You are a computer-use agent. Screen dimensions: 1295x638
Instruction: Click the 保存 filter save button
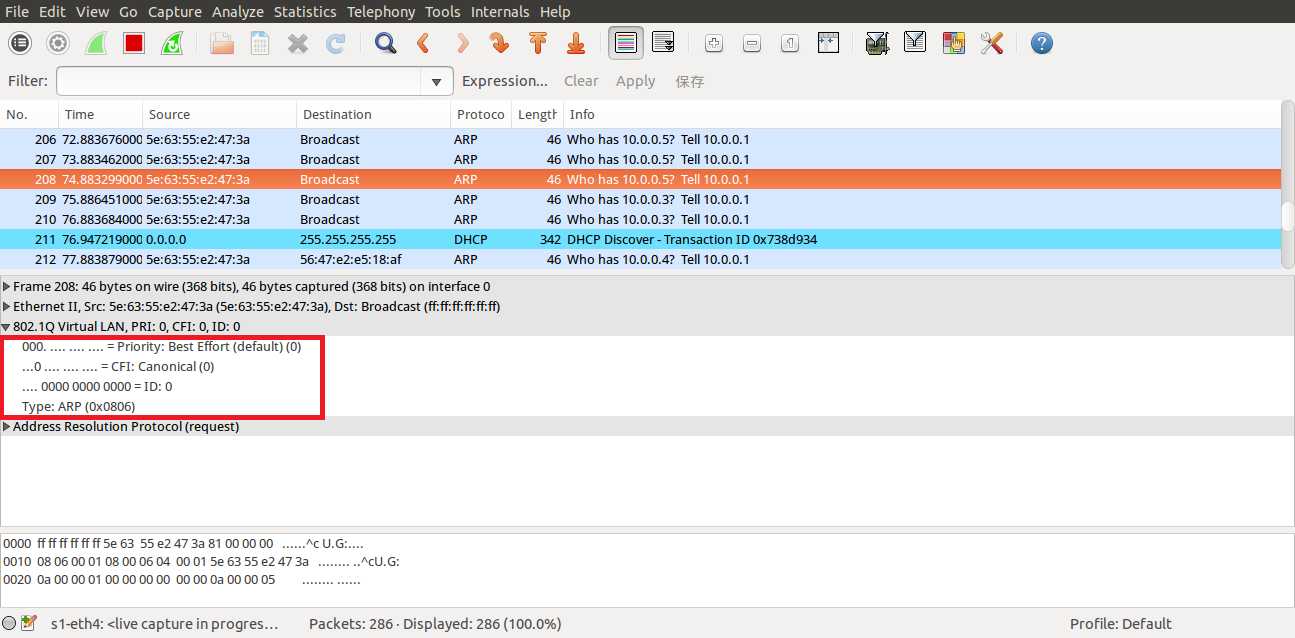690,81
